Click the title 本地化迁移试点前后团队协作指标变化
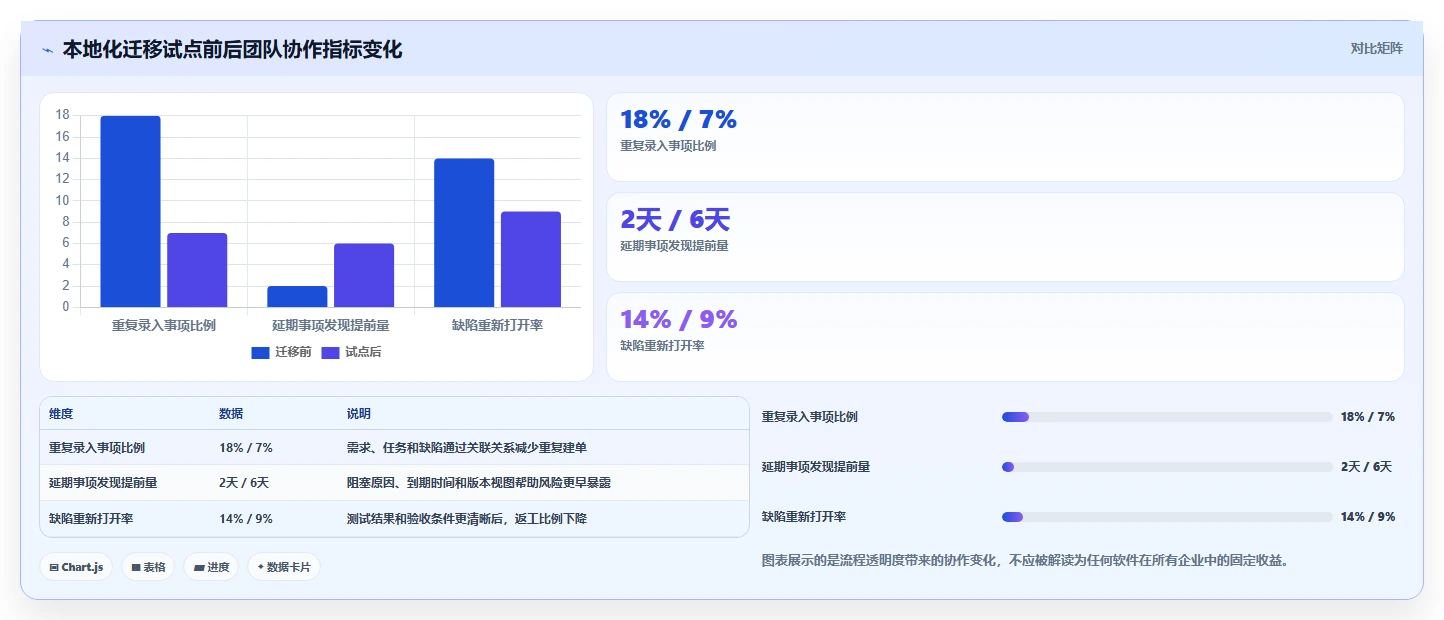The width and height of the screenshot is (1444, 620). pos(232,49)
